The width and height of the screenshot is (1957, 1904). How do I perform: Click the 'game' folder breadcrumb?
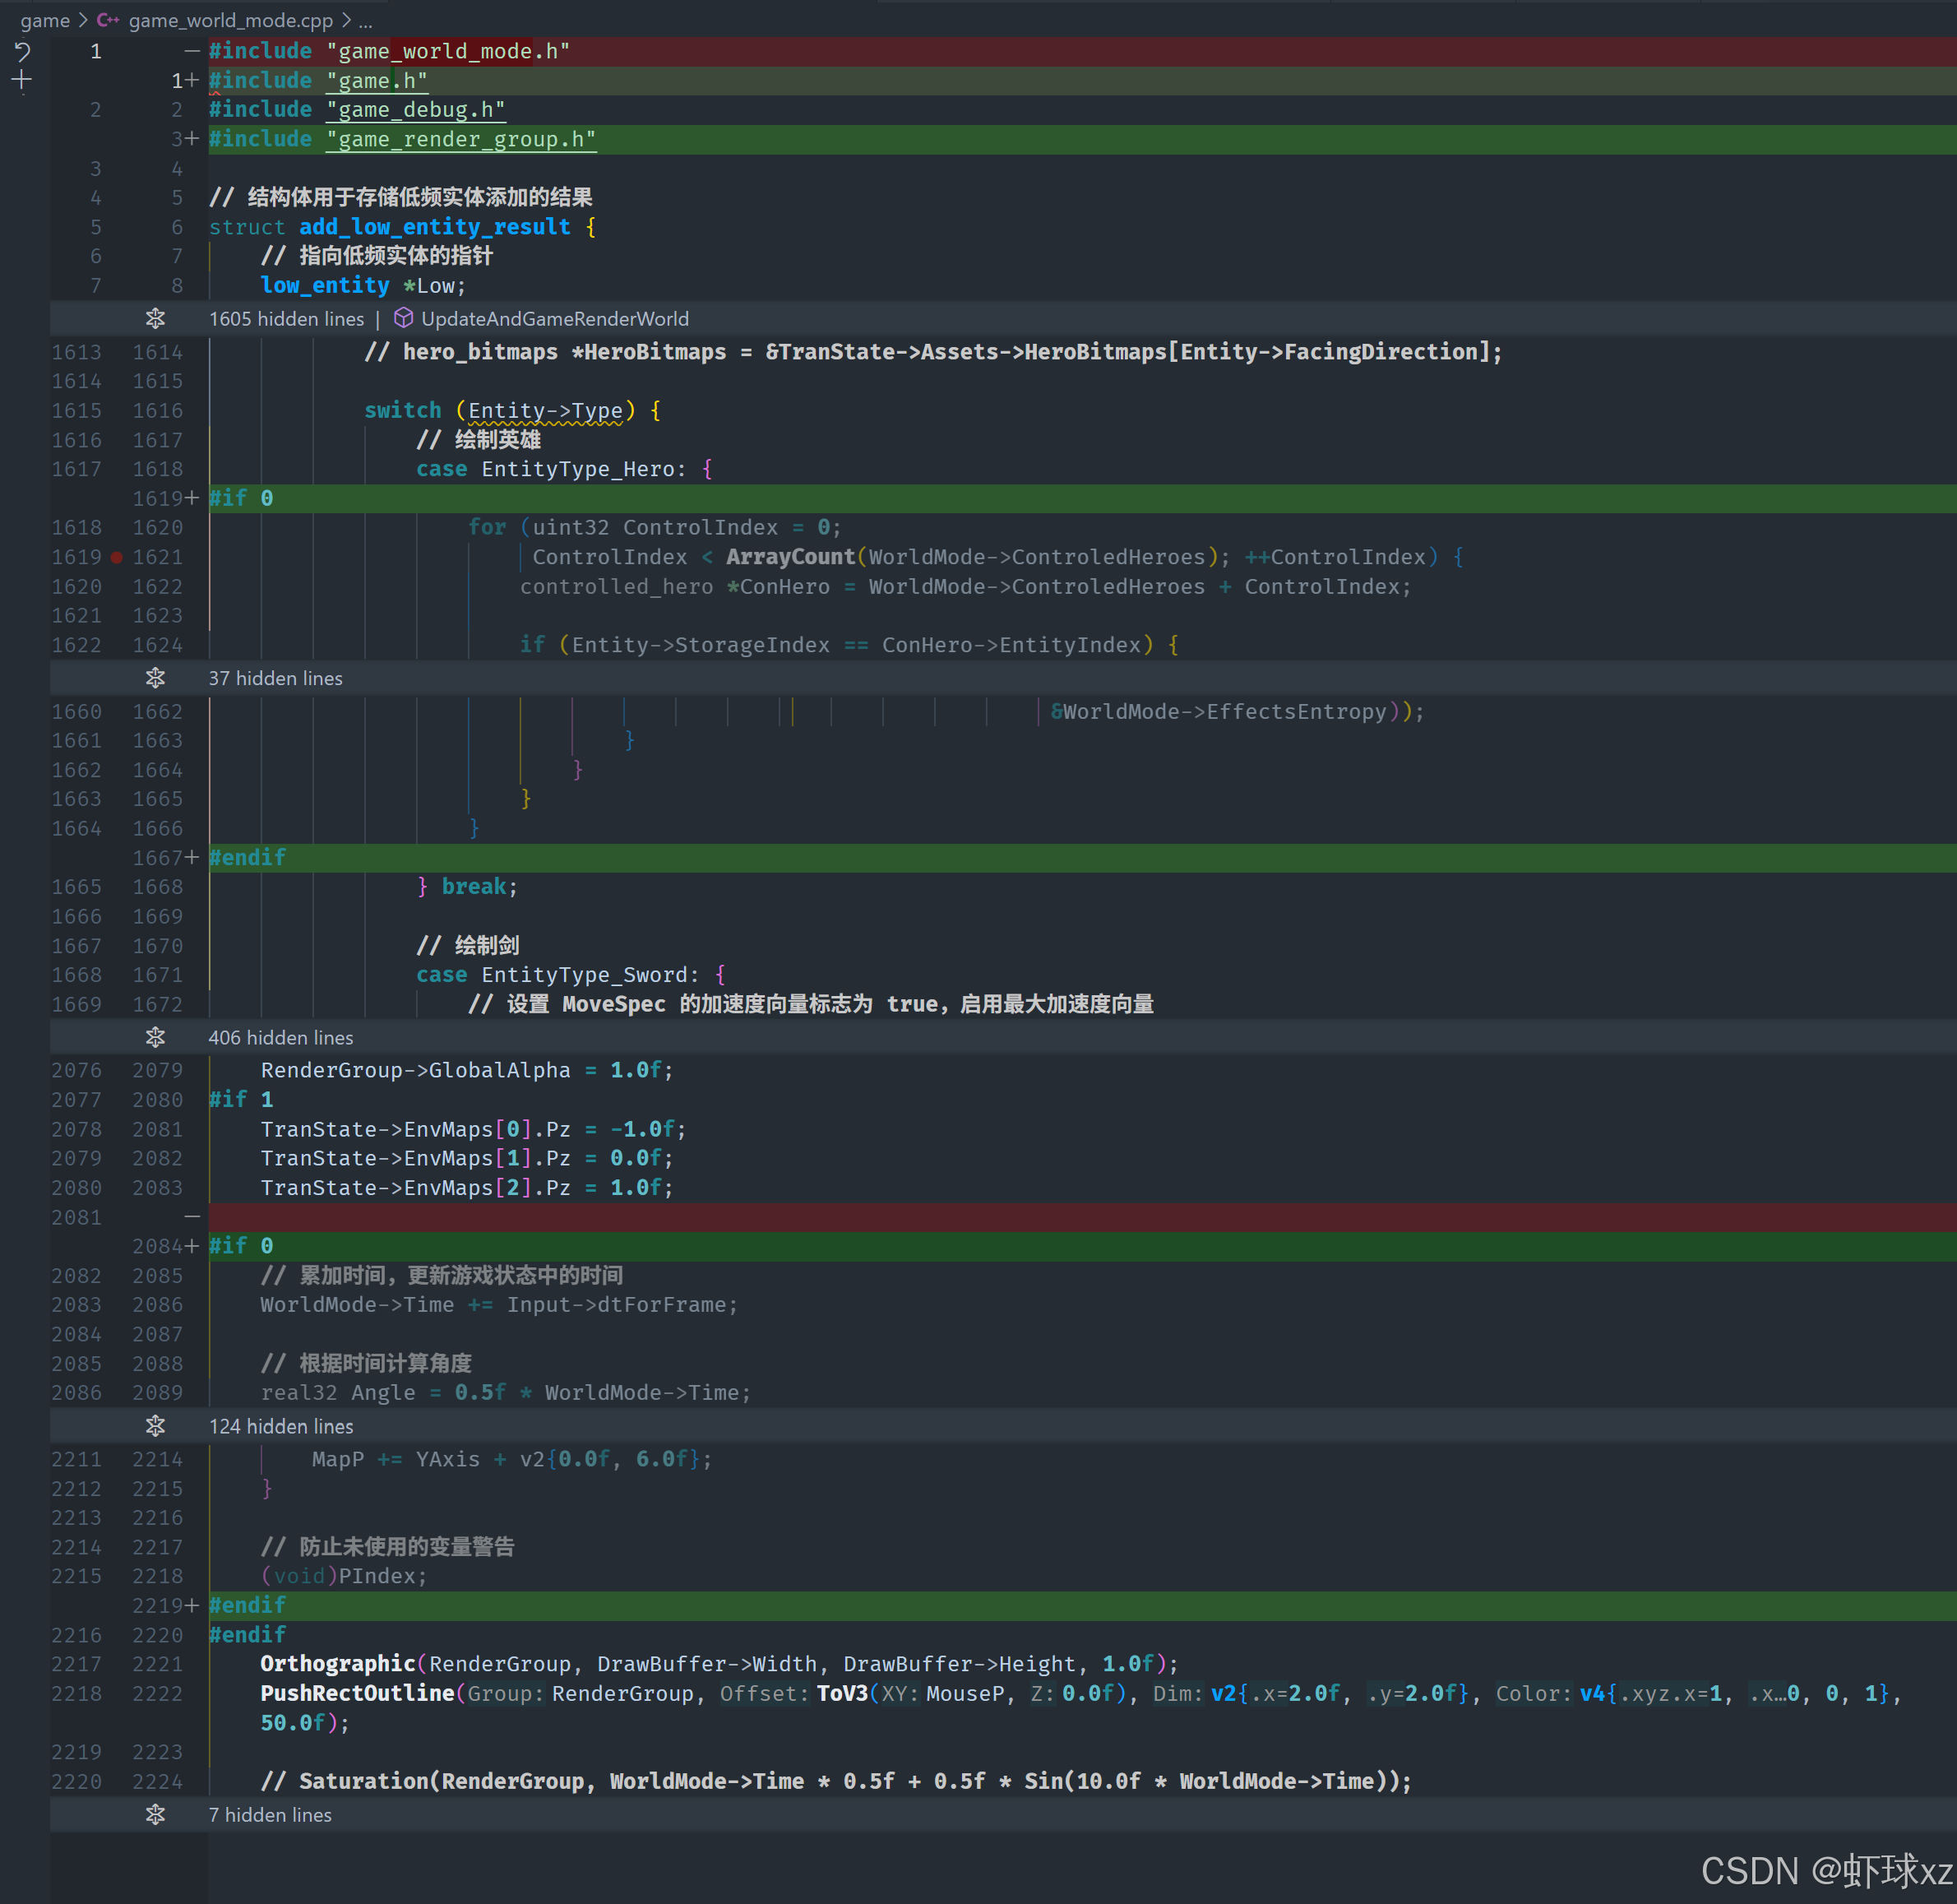pyautogui.click(x=45, y=20)
